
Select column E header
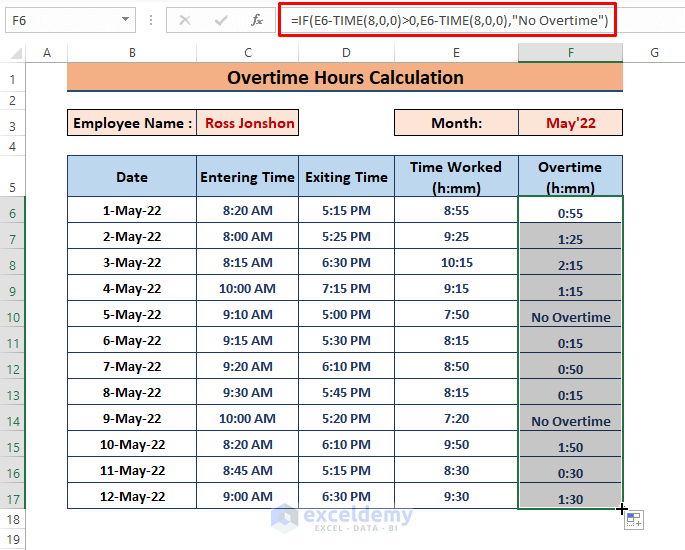coord(456,53)
